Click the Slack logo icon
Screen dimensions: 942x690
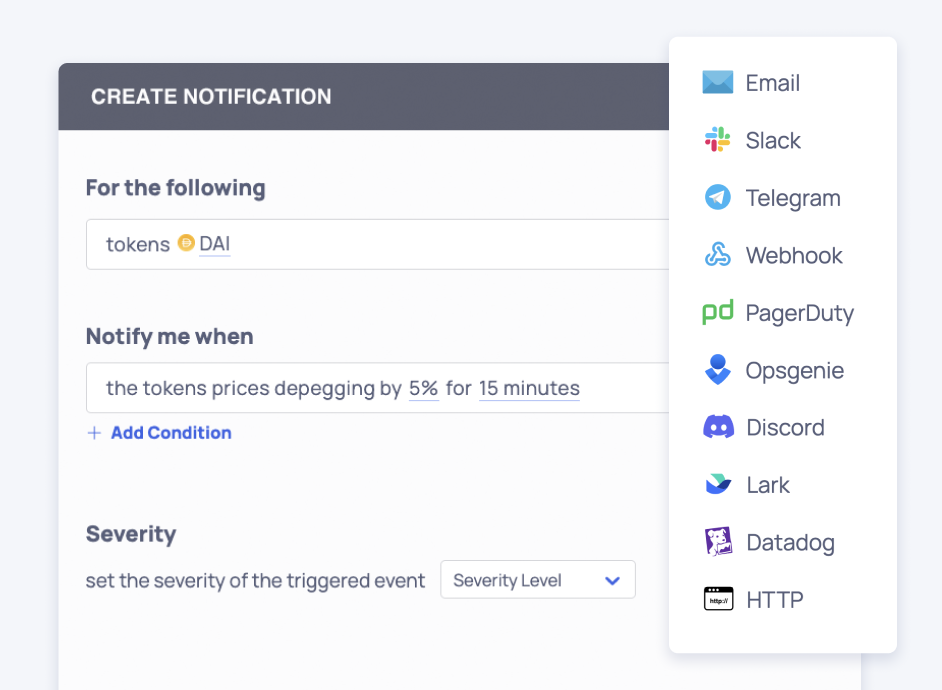click(718, 140)
